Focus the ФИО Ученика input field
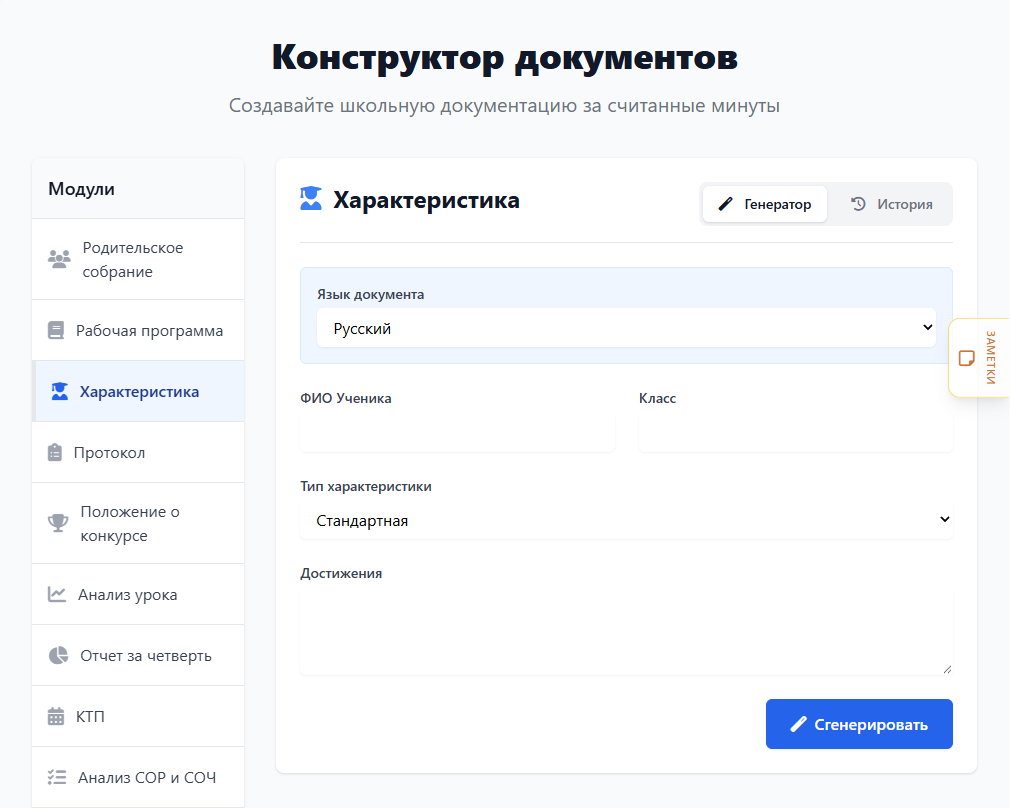The width and height of the screenshot is (1010, 808). point(457,432)
